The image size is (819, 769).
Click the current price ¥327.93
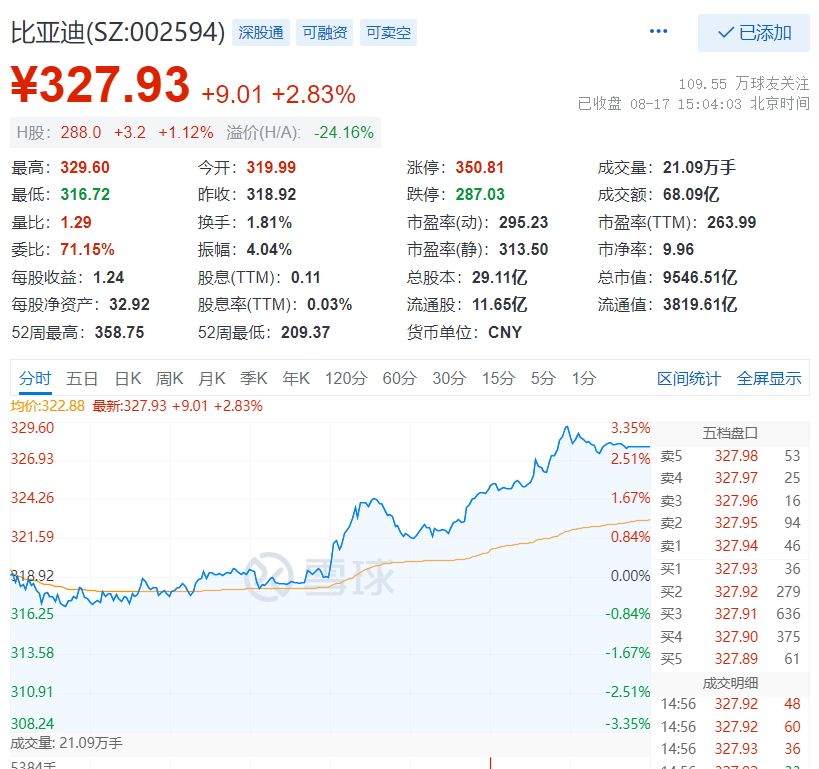tap(100, 85)
